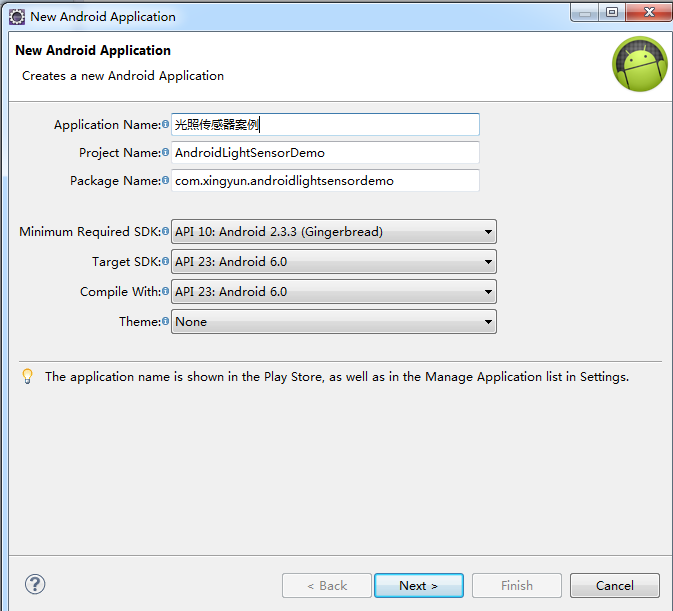673x611 pixels.
Task: Click the 'Creates a new Android Application' description
Action: click(x=123, y=76)
